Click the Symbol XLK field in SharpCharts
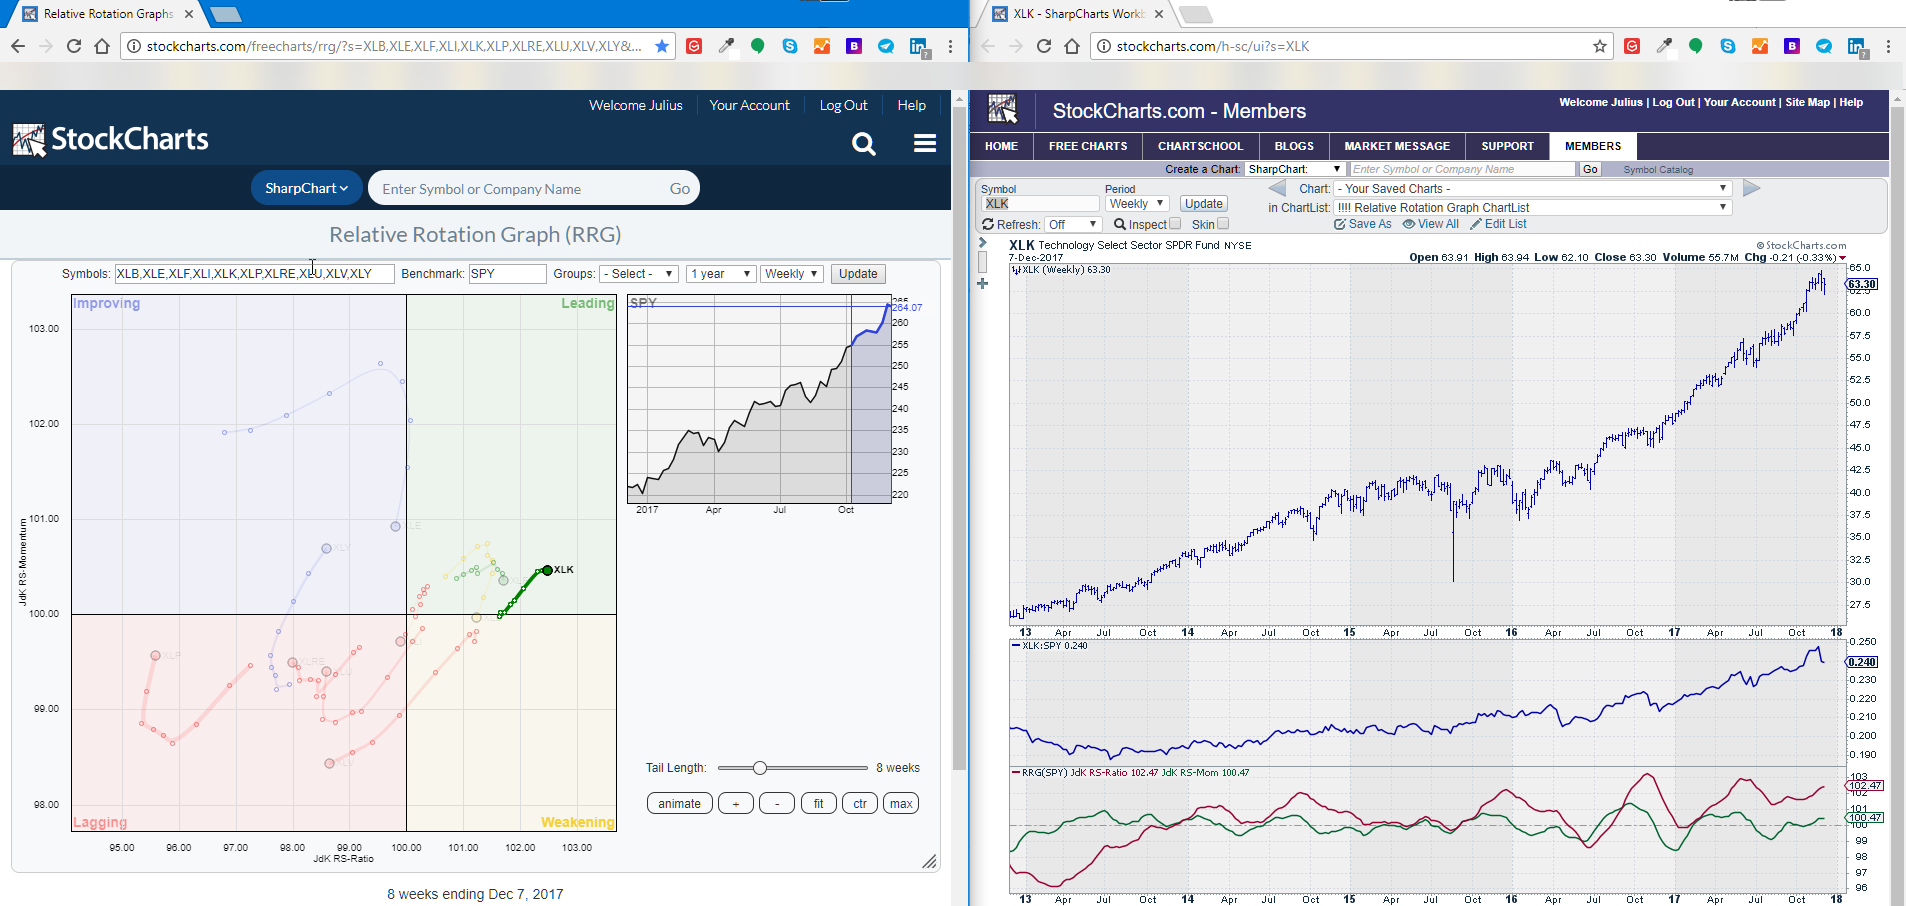 pyautogui.click(x=1040, y=204)
